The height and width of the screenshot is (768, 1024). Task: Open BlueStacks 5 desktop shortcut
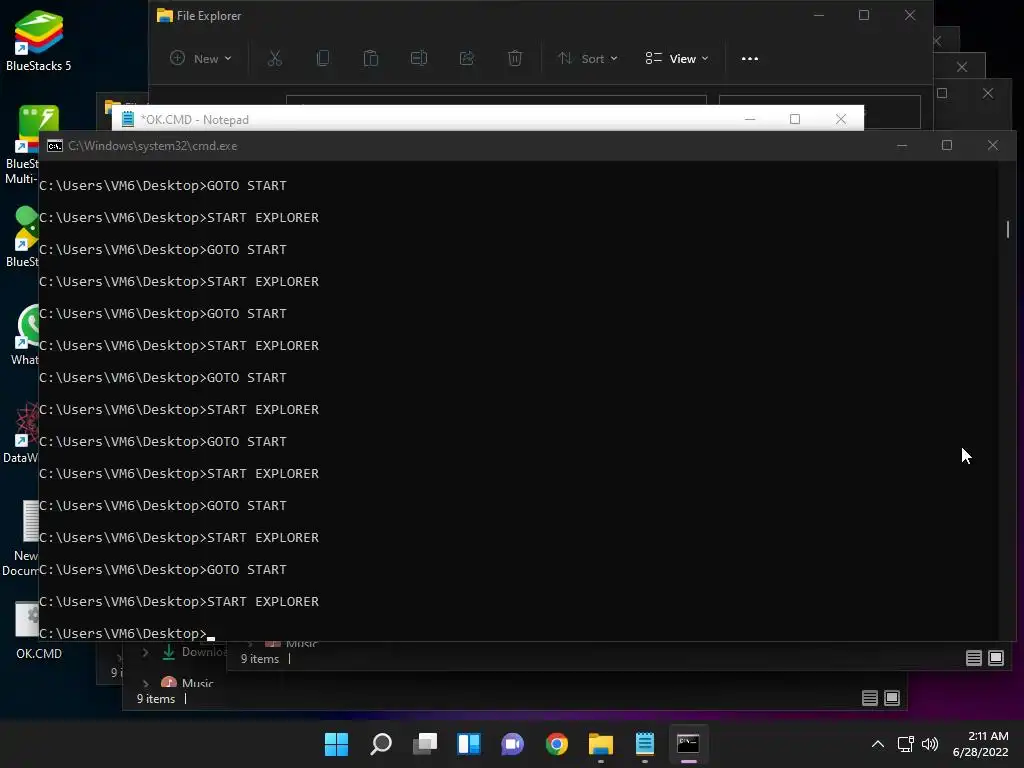pos(39,40)
